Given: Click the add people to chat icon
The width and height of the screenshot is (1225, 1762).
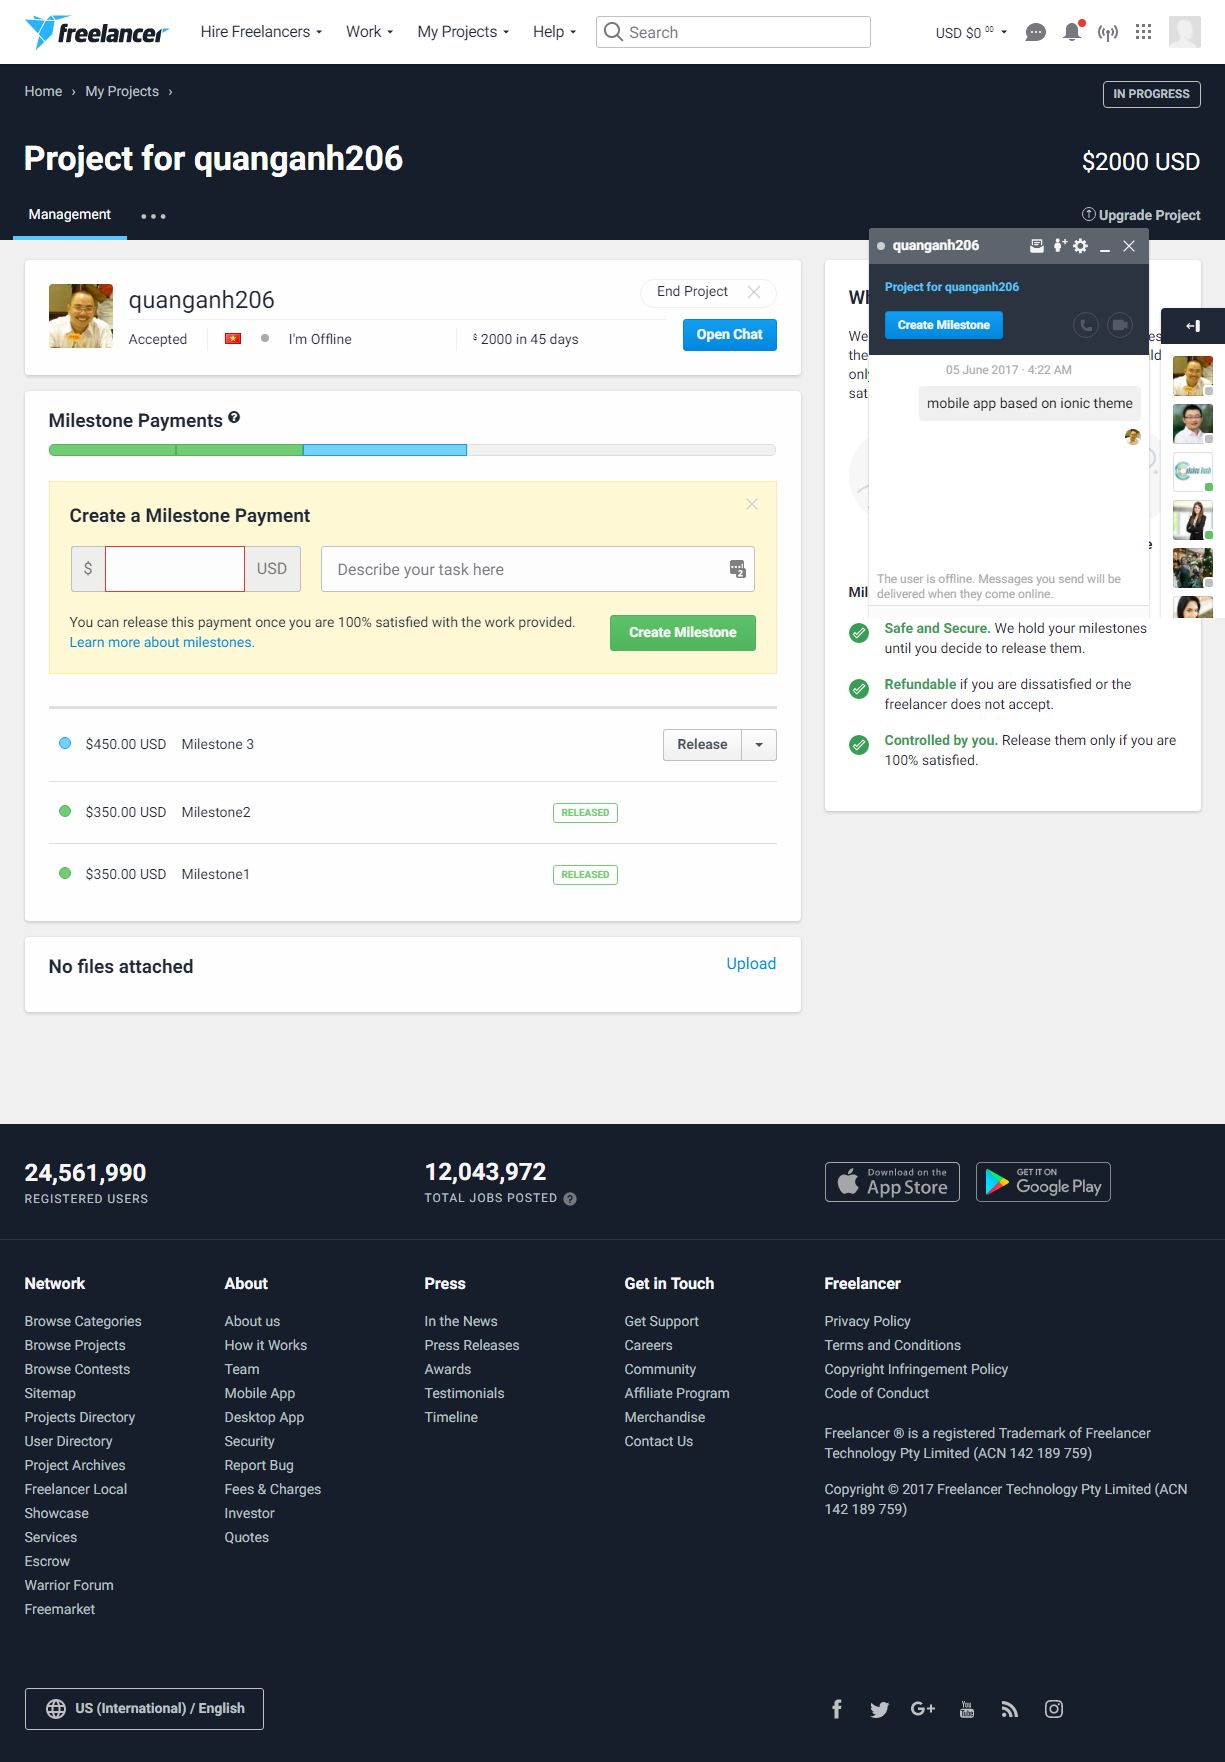Looking at the screenshot, I should (1060, 245).
